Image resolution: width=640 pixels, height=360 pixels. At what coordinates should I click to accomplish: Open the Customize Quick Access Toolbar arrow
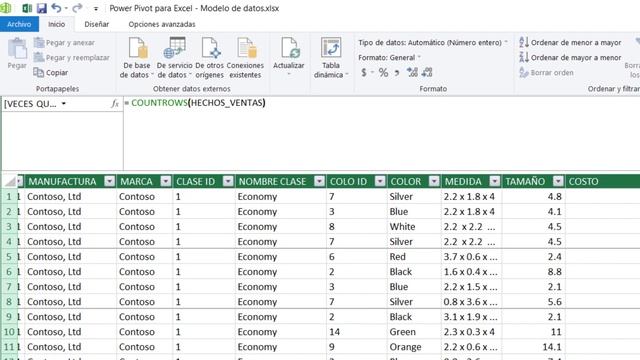point(96,9)
